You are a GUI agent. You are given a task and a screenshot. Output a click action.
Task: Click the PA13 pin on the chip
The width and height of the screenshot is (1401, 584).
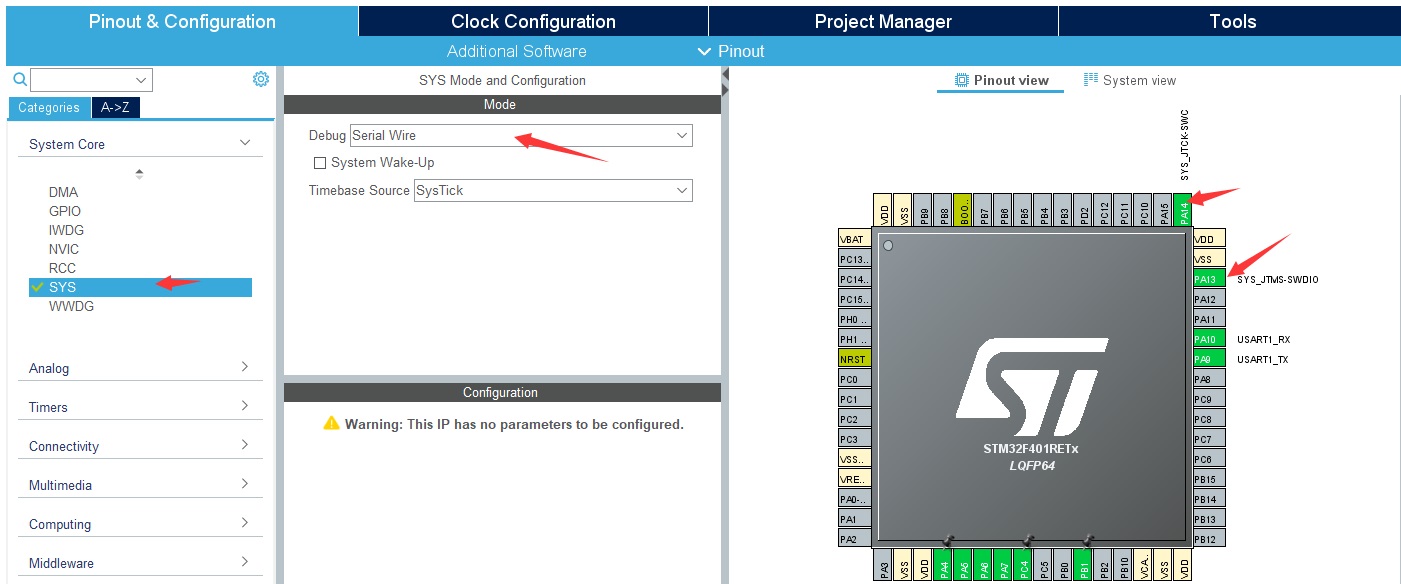coord(1209,279)
